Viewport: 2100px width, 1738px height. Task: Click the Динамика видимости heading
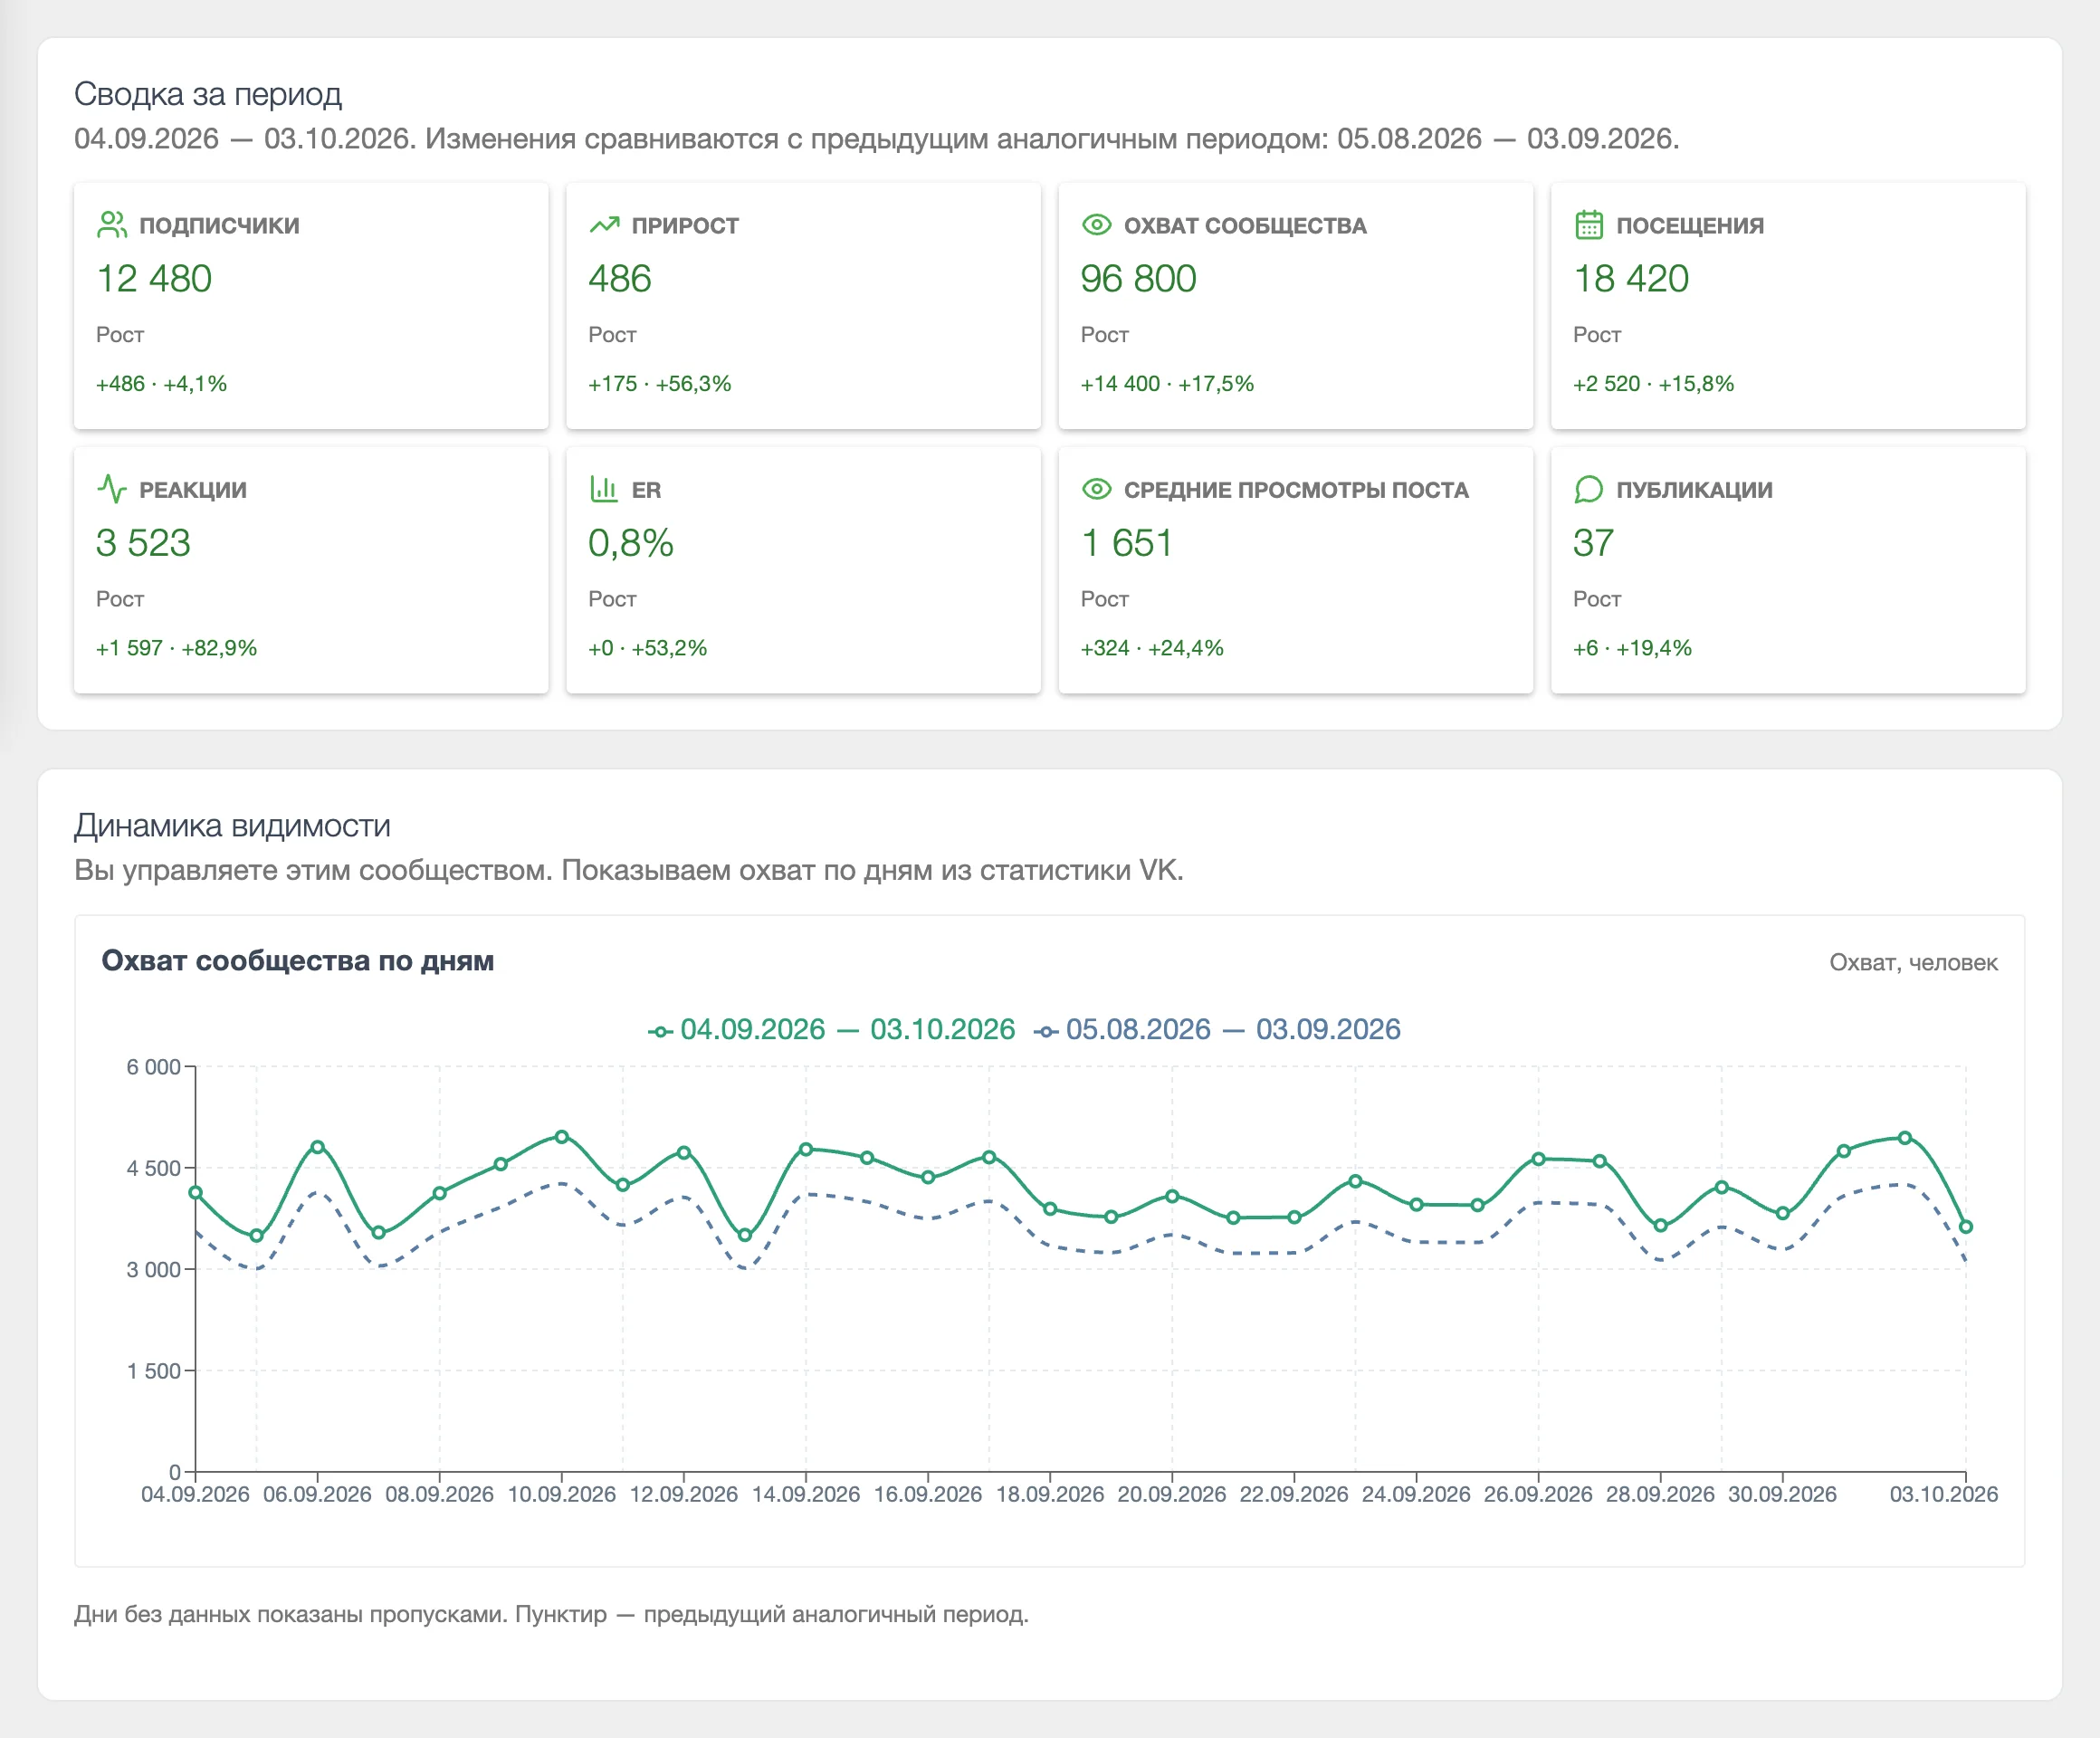pyautogui.click(x=232, y=826)
